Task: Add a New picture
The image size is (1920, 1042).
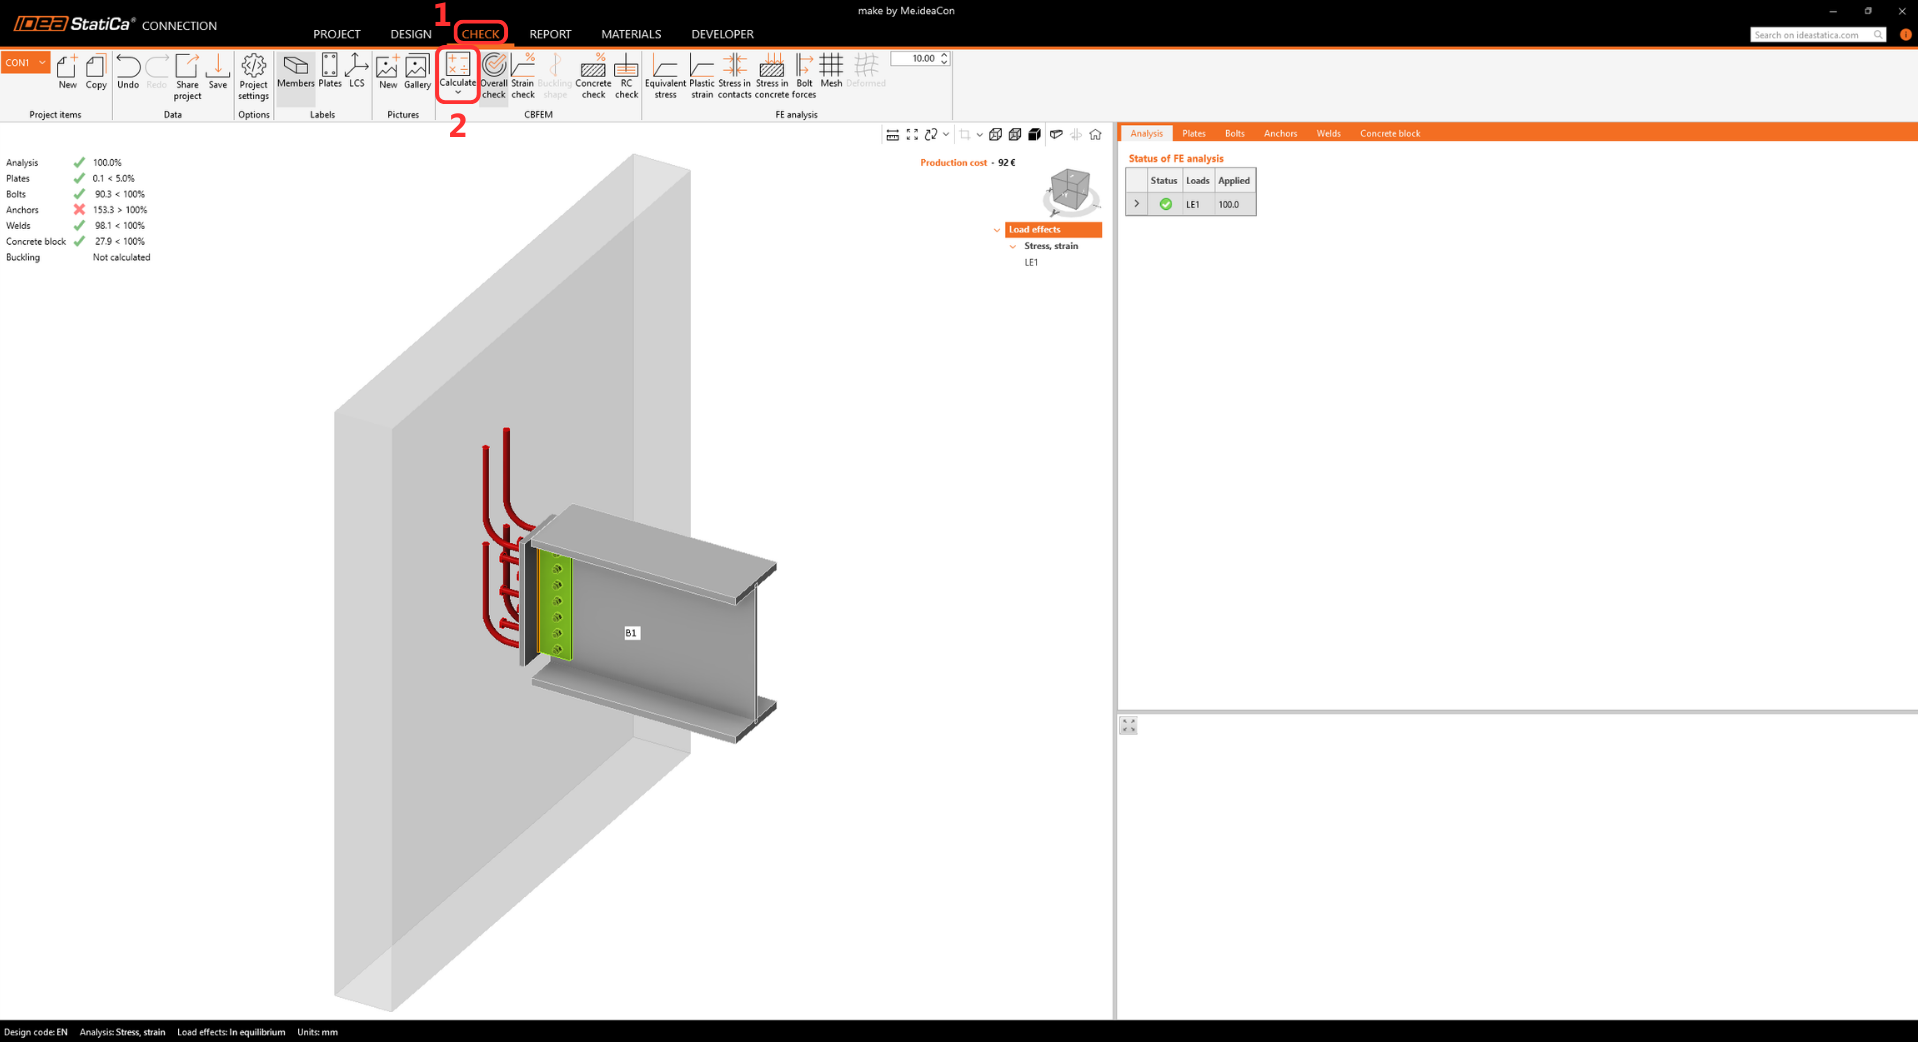Action: [388, 72]
